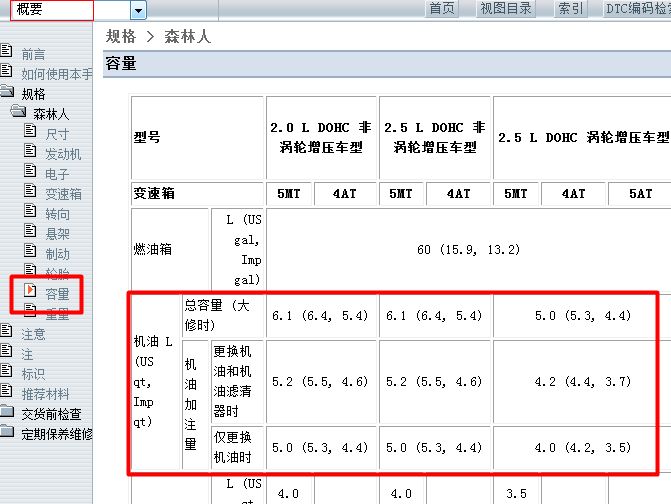Screen dimensions: 671x504
Task: Click the 更换机油和机油滤清器时 cell
Action: point(237,382)
